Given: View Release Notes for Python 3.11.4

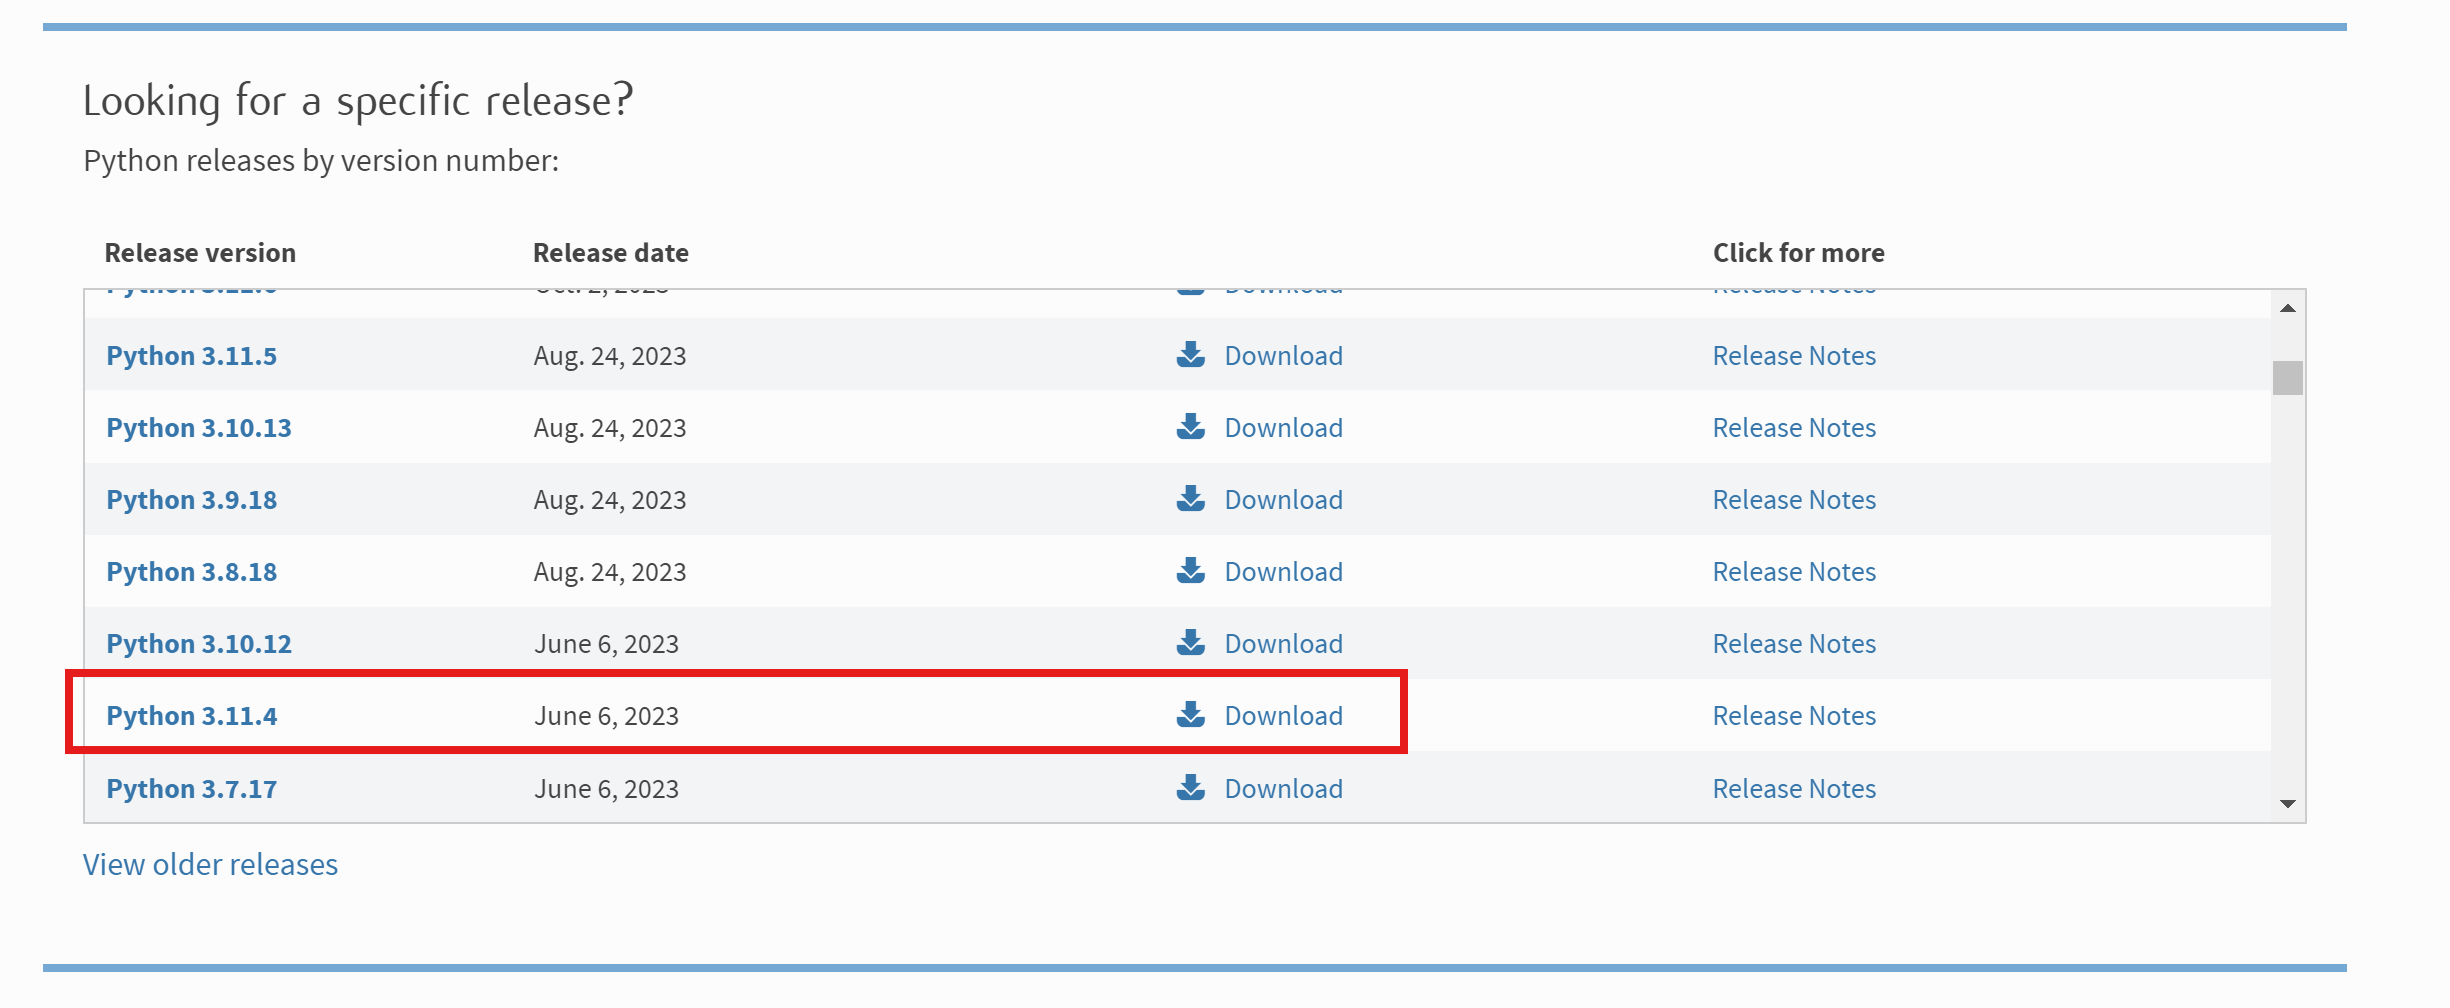Looking at the screenshot, I should tap(1794, 716).
